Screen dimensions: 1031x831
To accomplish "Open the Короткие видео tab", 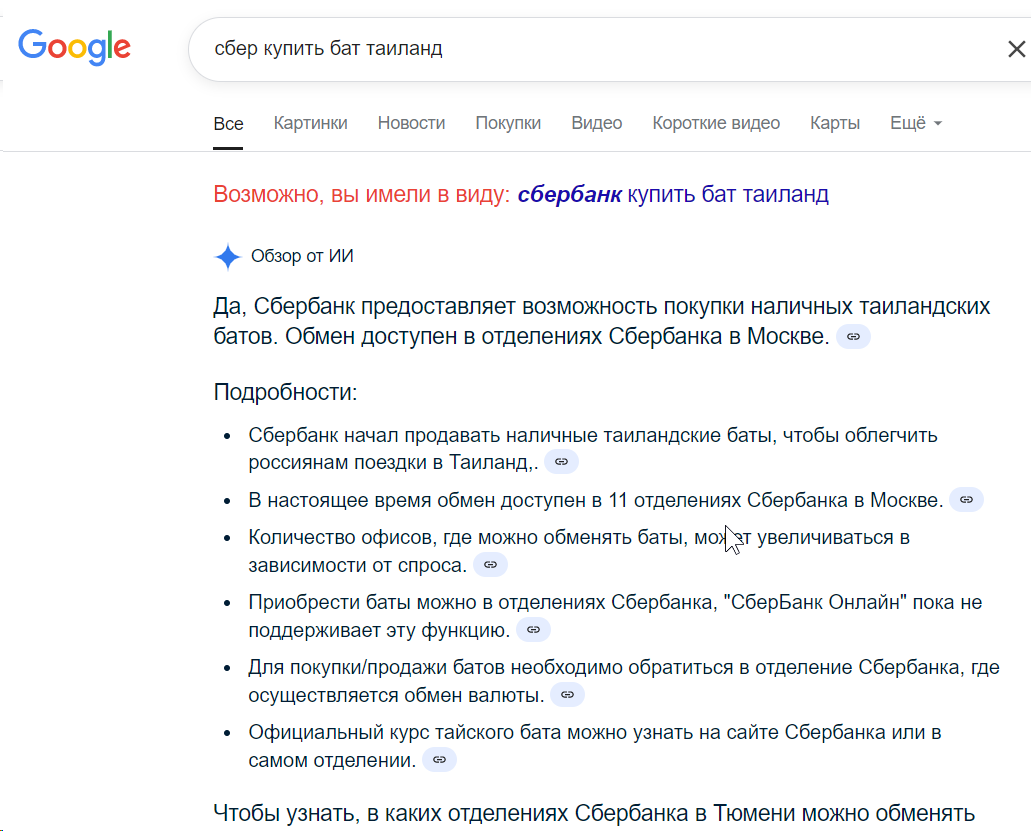I will [716, 123].
